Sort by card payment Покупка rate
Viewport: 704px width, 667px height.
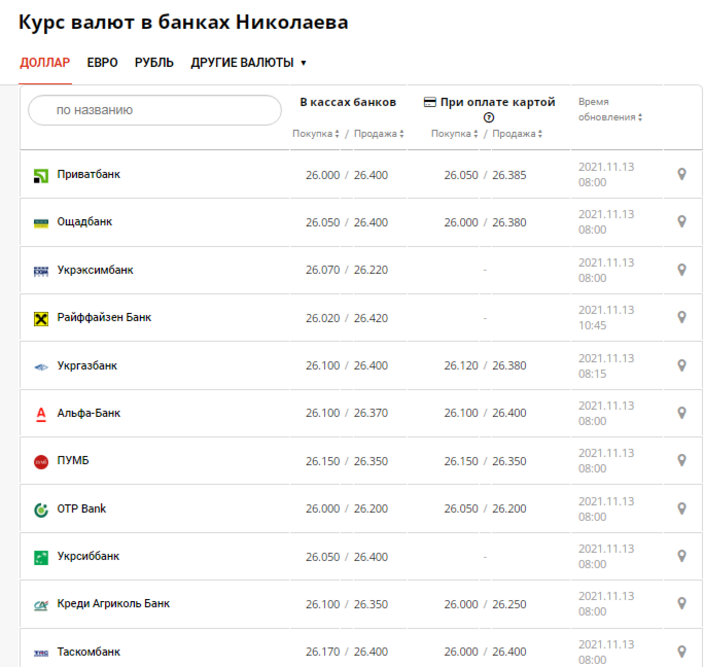point(454,134)
